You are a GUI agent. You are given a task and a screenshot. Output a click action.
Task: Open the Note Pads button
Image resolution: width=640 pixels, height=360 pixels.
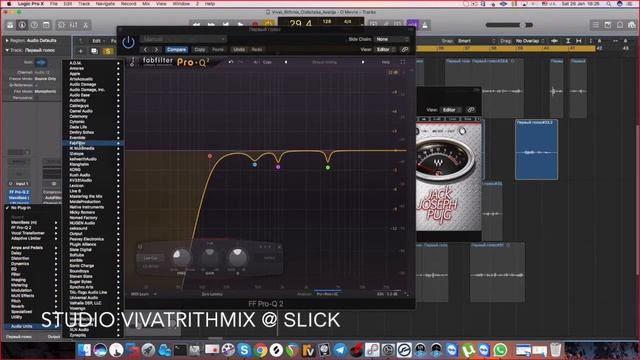[x=608, y=25]
